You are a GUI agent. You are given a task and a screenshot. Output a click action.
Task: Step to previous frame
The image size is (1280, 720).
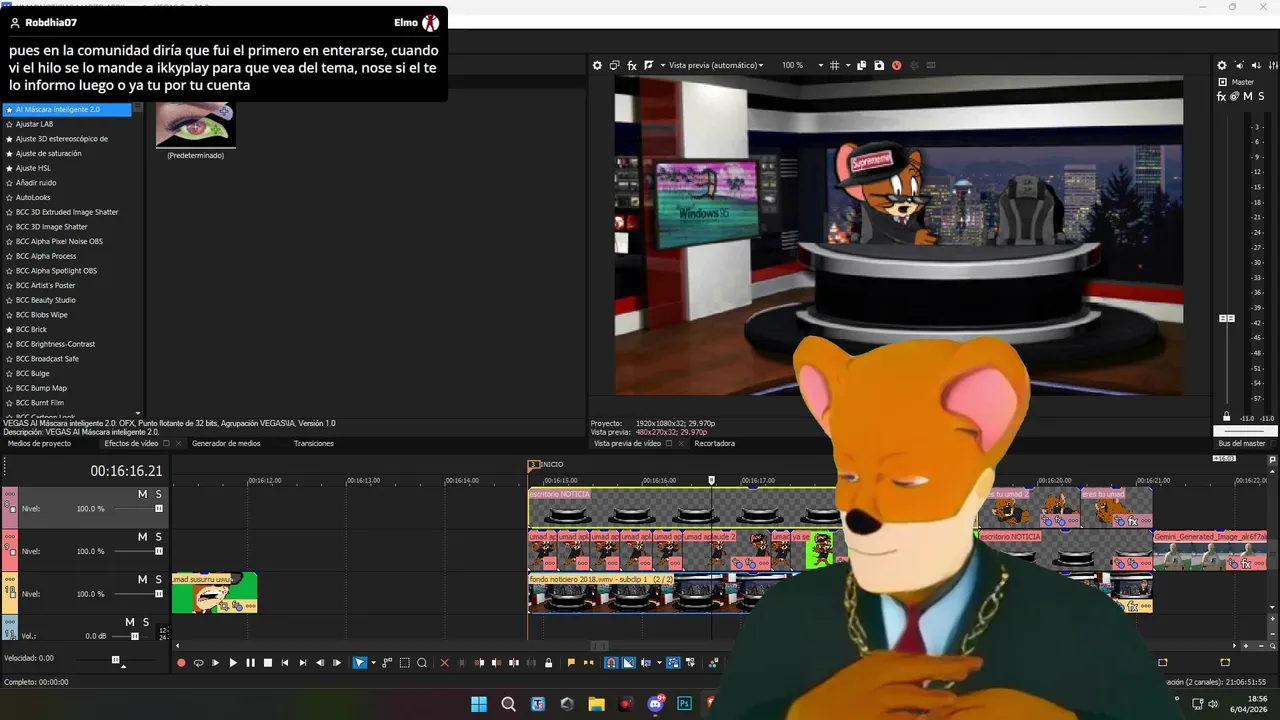[320, 663]
